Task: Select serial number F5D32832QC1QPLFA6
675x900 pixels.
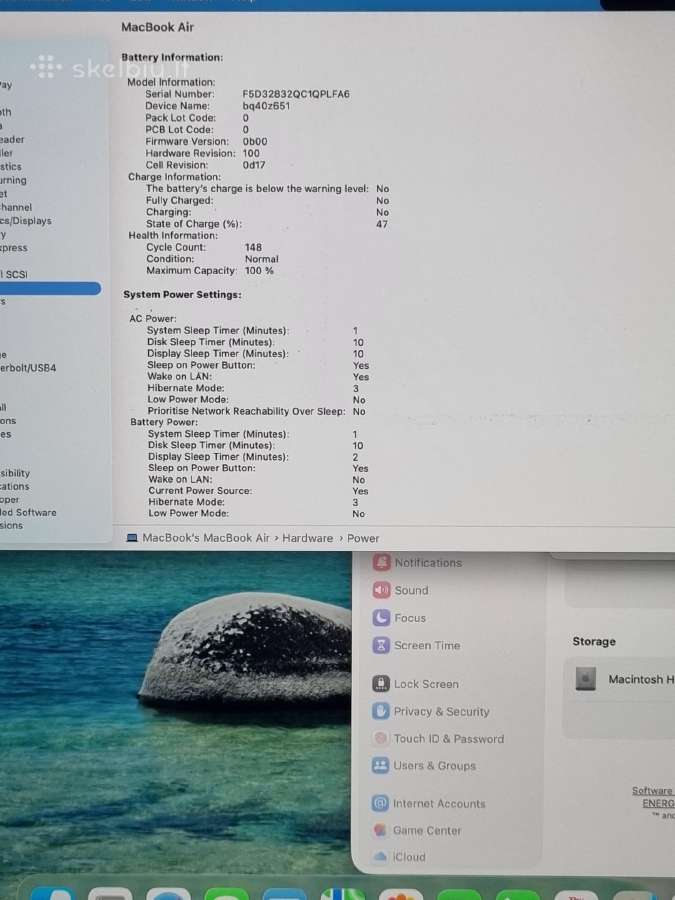Action: (296, 94)
